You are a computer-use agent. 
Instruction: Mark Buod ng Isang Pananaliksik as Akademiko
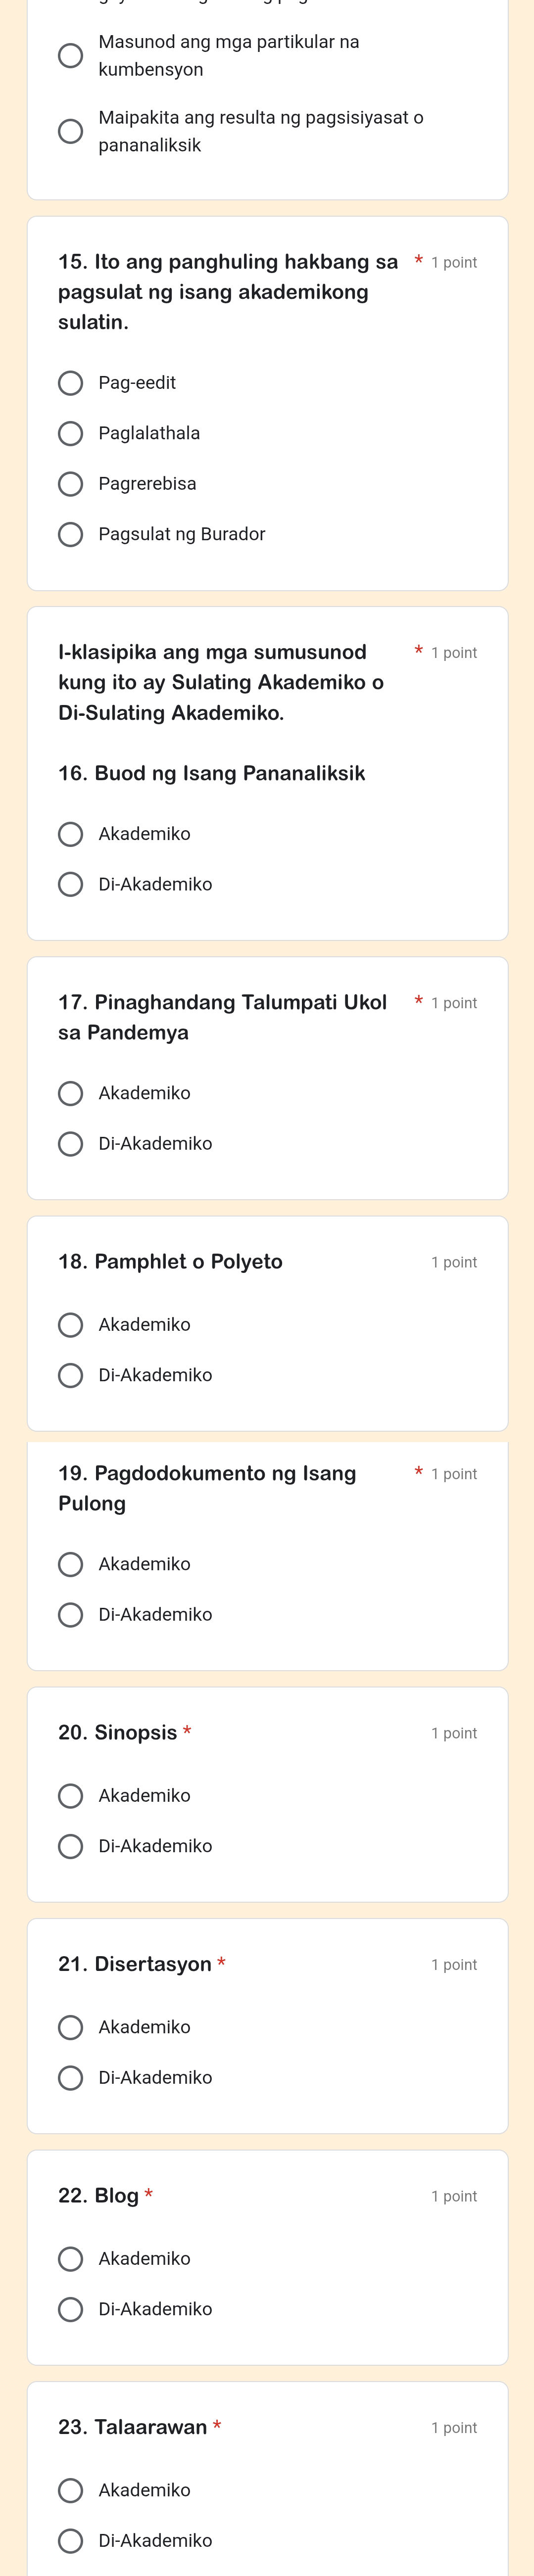coord(70,834)
